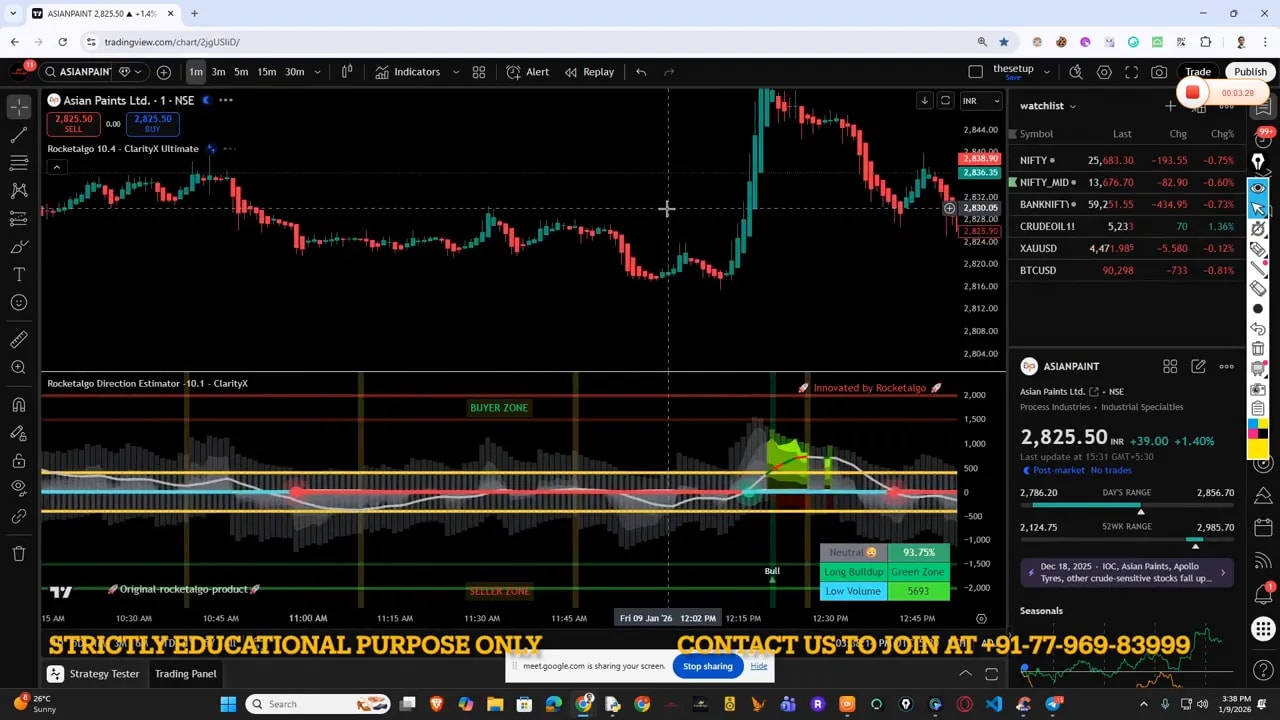Viewport: 1280px width, 720px height.
Task: Start bar Replay mode
Action: [x=590, y=71]
